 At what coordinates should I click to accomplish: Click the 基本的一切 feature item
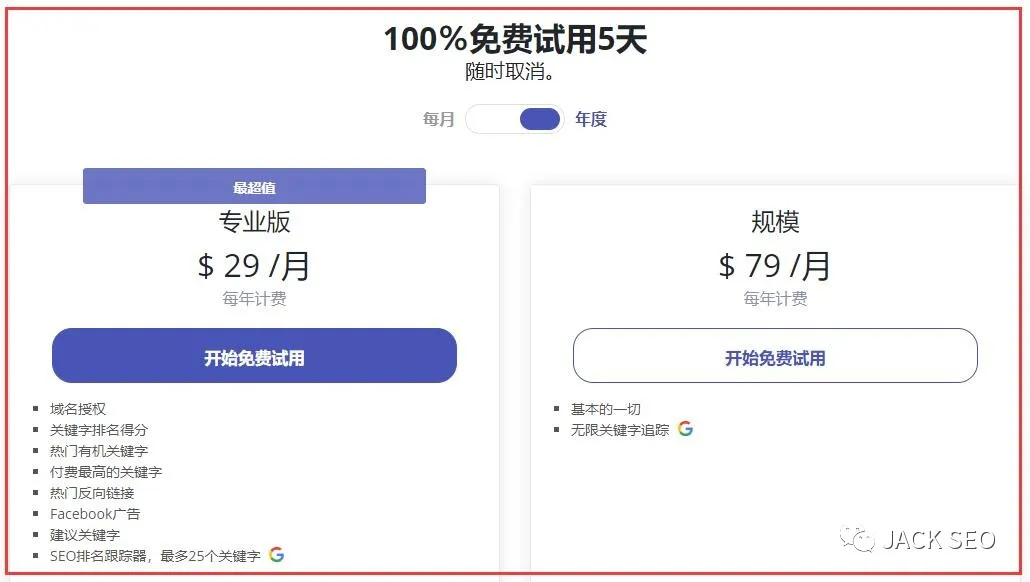point(606,409)
